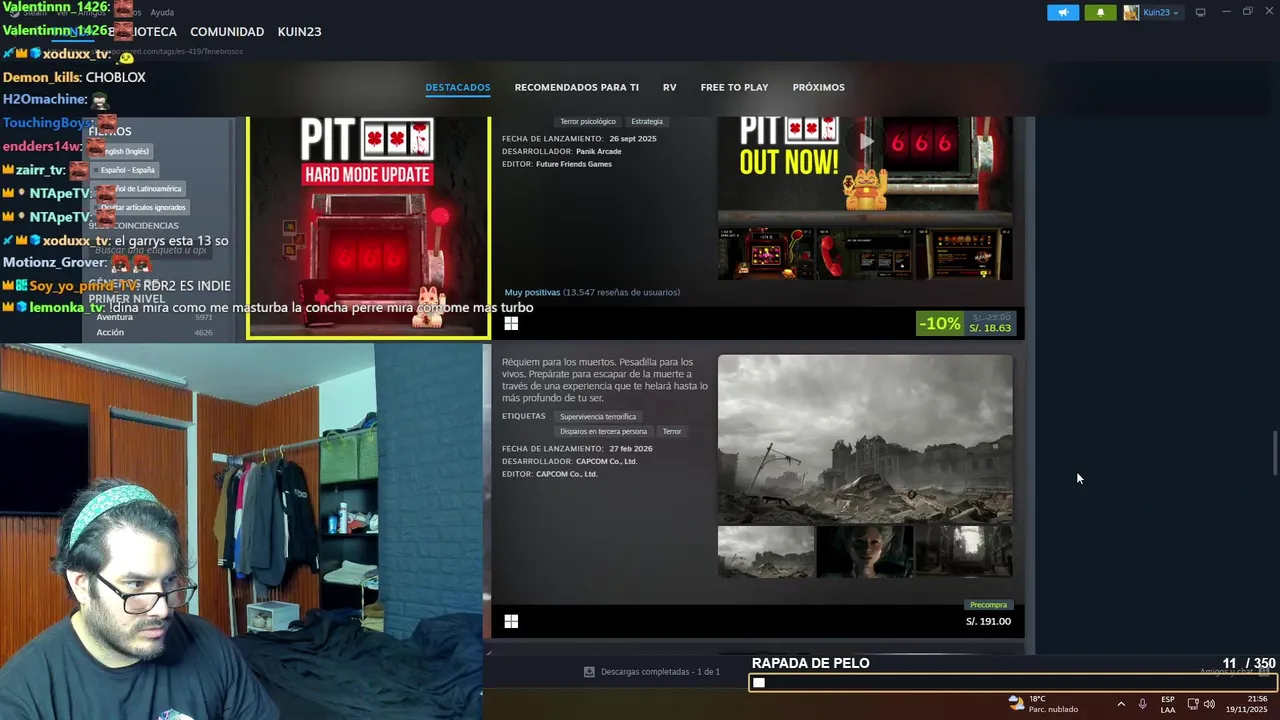Click the -10% discount price block
Image resolution: width=1280 pixels, height=720 pixels.
point(966,323)
